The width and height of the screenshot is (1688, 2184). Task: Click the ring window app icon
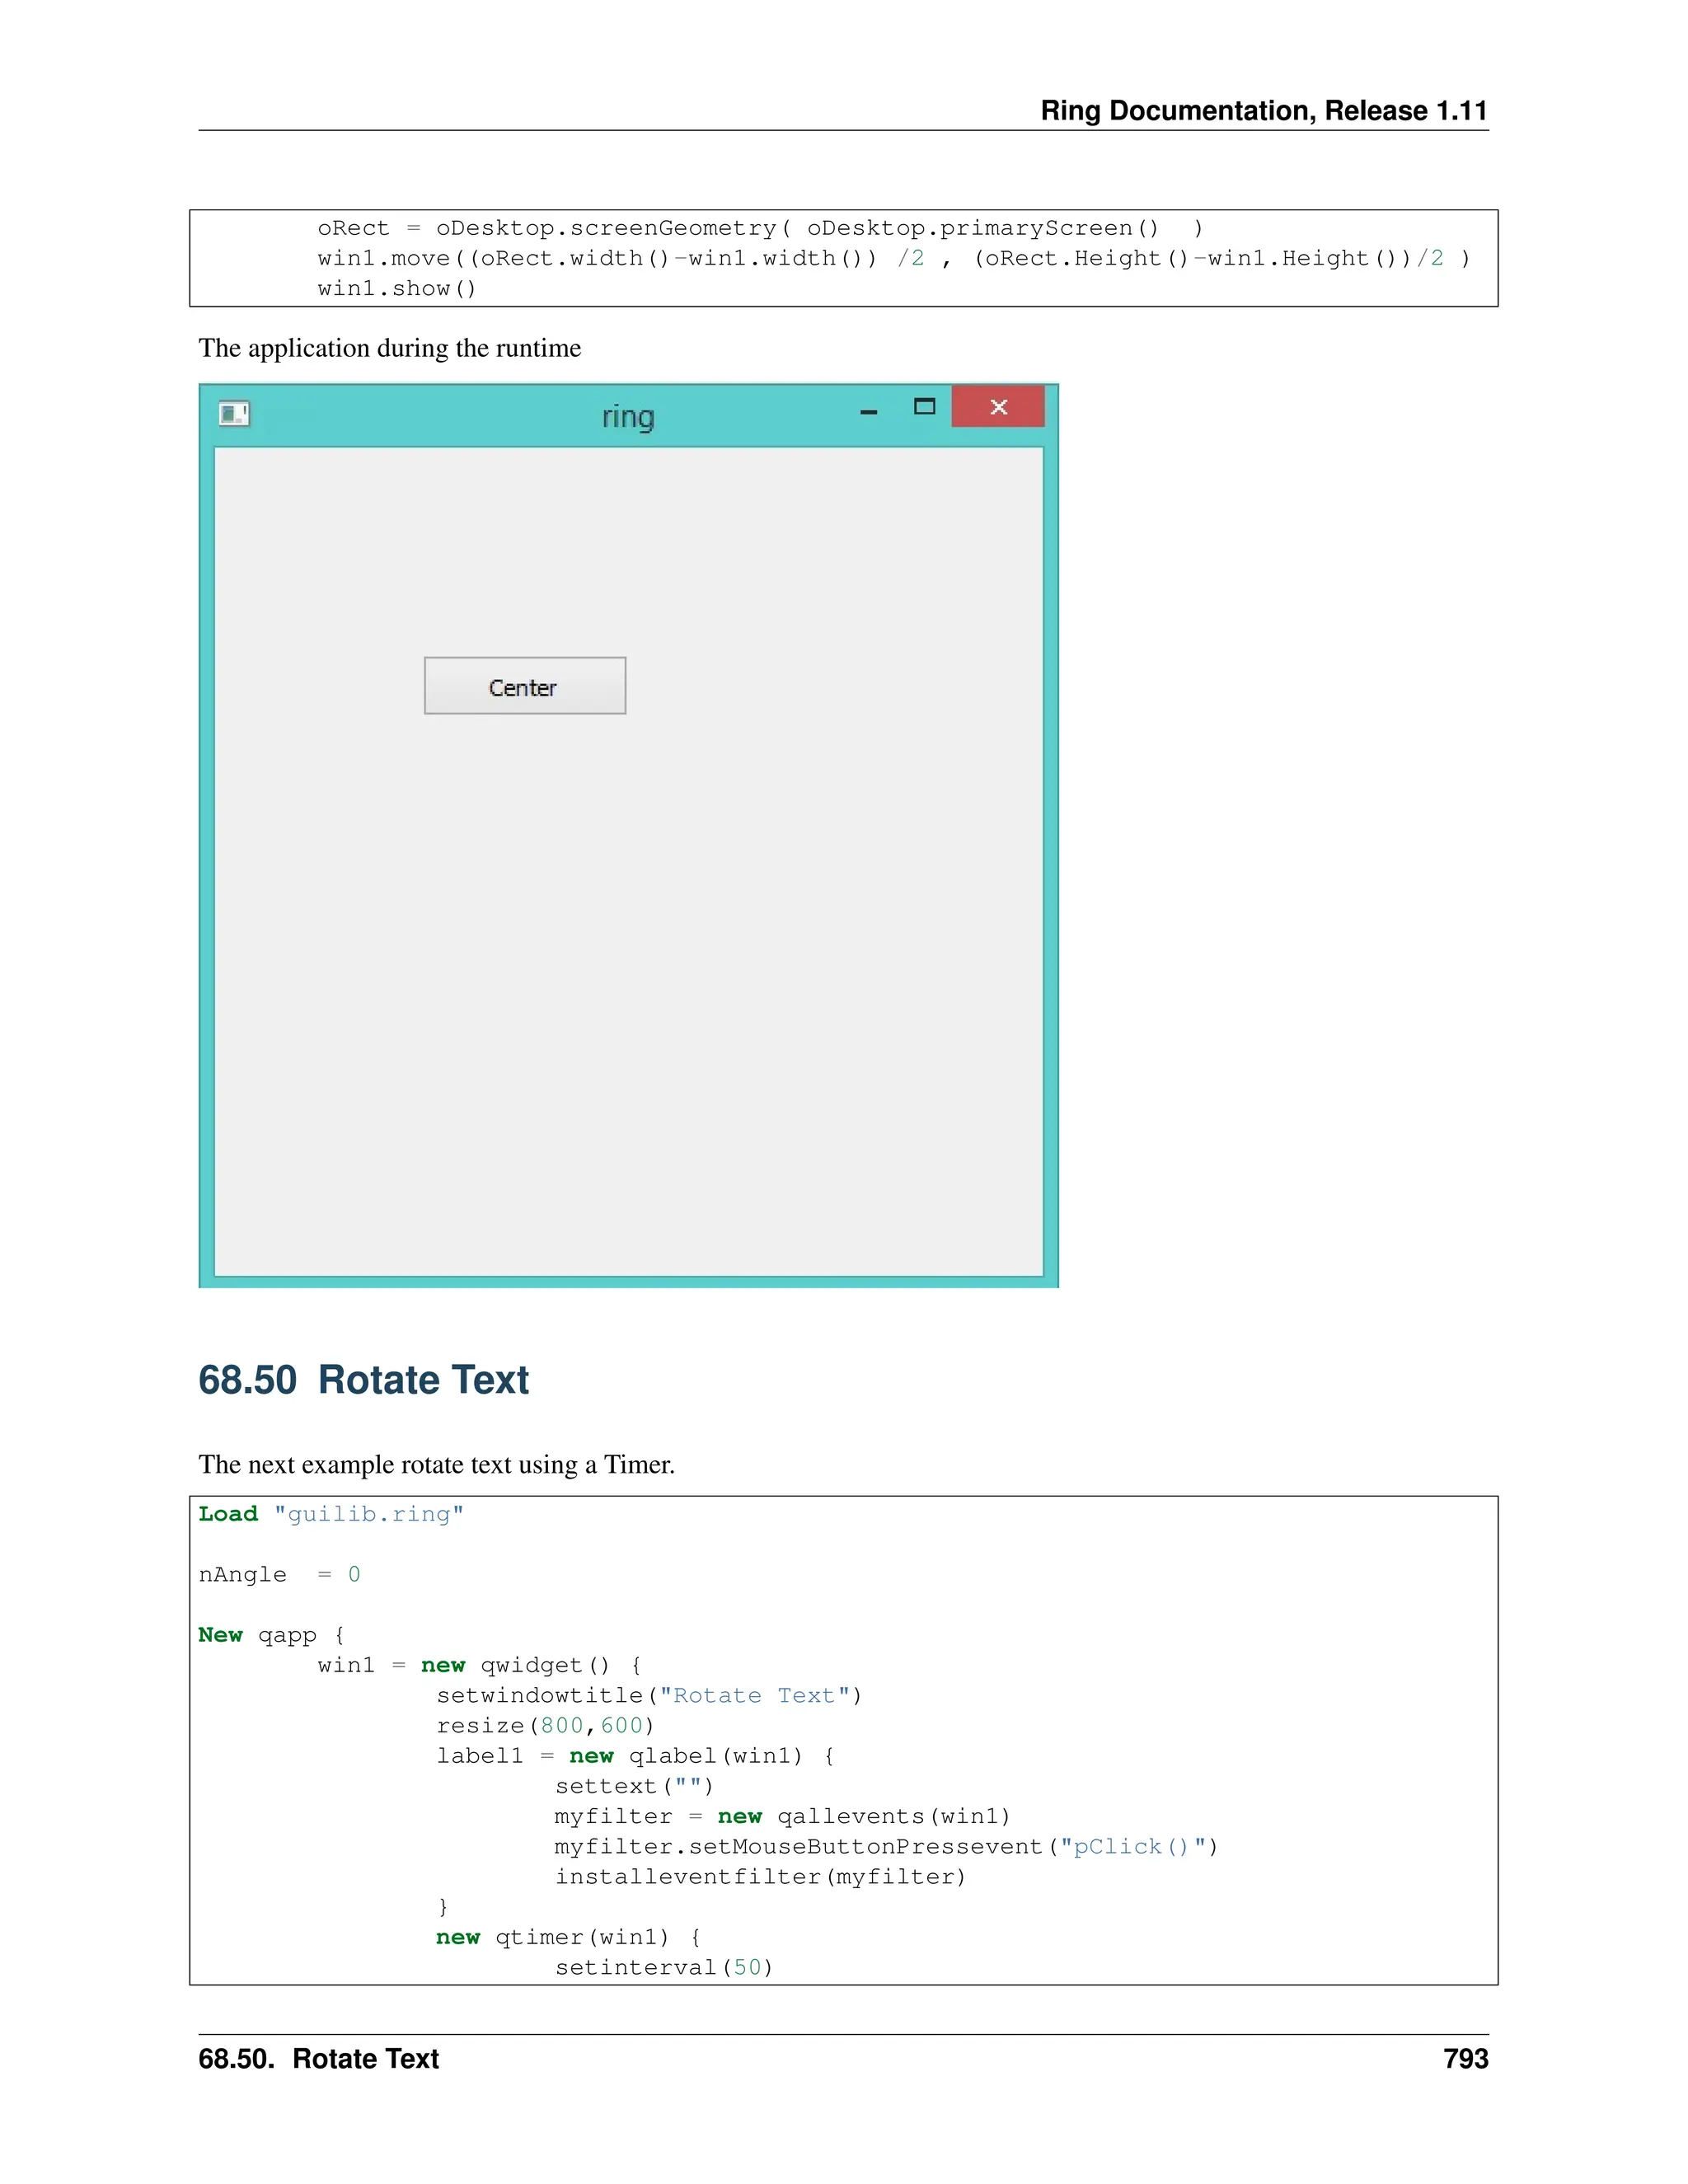(233, 413)
